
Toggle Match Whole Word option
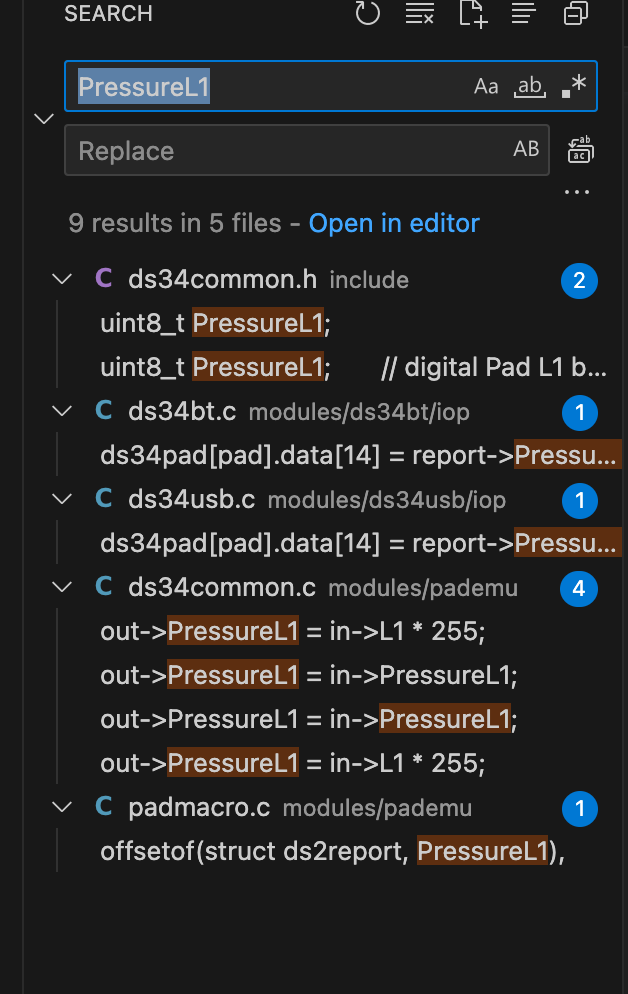pyautogui.click(x=529, y=86)
